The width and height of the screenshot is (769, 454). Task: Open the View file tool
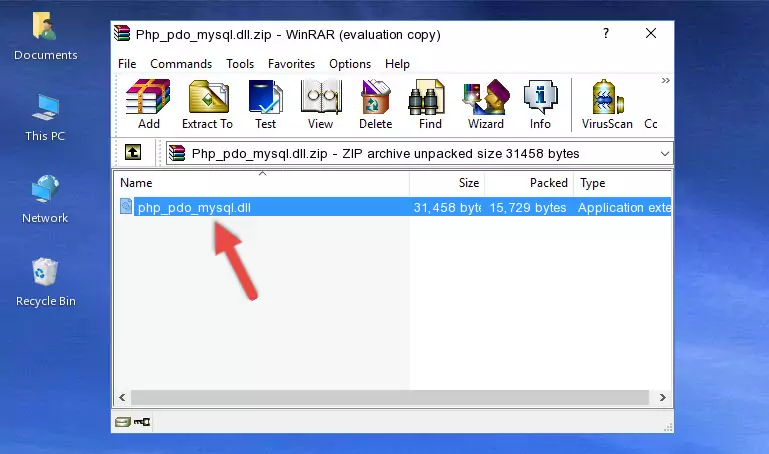point(321,104)
